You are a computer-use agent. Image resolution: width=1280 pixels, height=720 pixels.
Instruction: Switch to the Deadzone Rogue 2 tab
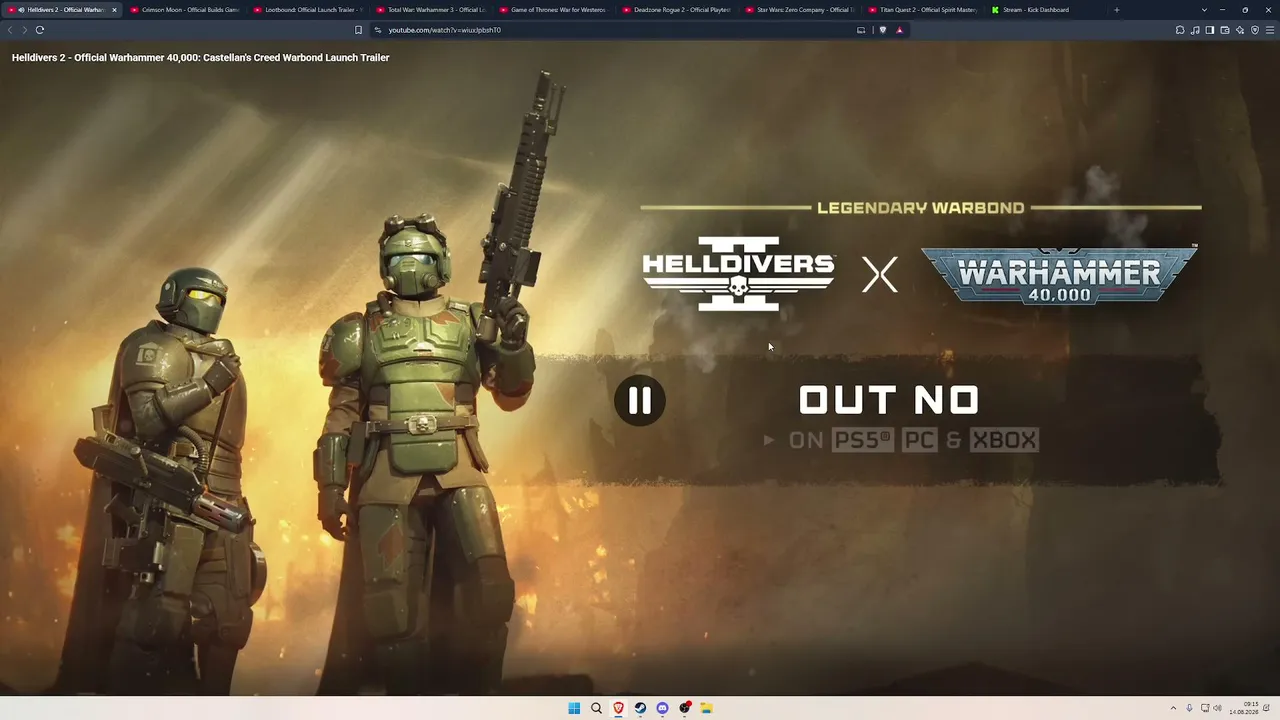tap(676, 10)
